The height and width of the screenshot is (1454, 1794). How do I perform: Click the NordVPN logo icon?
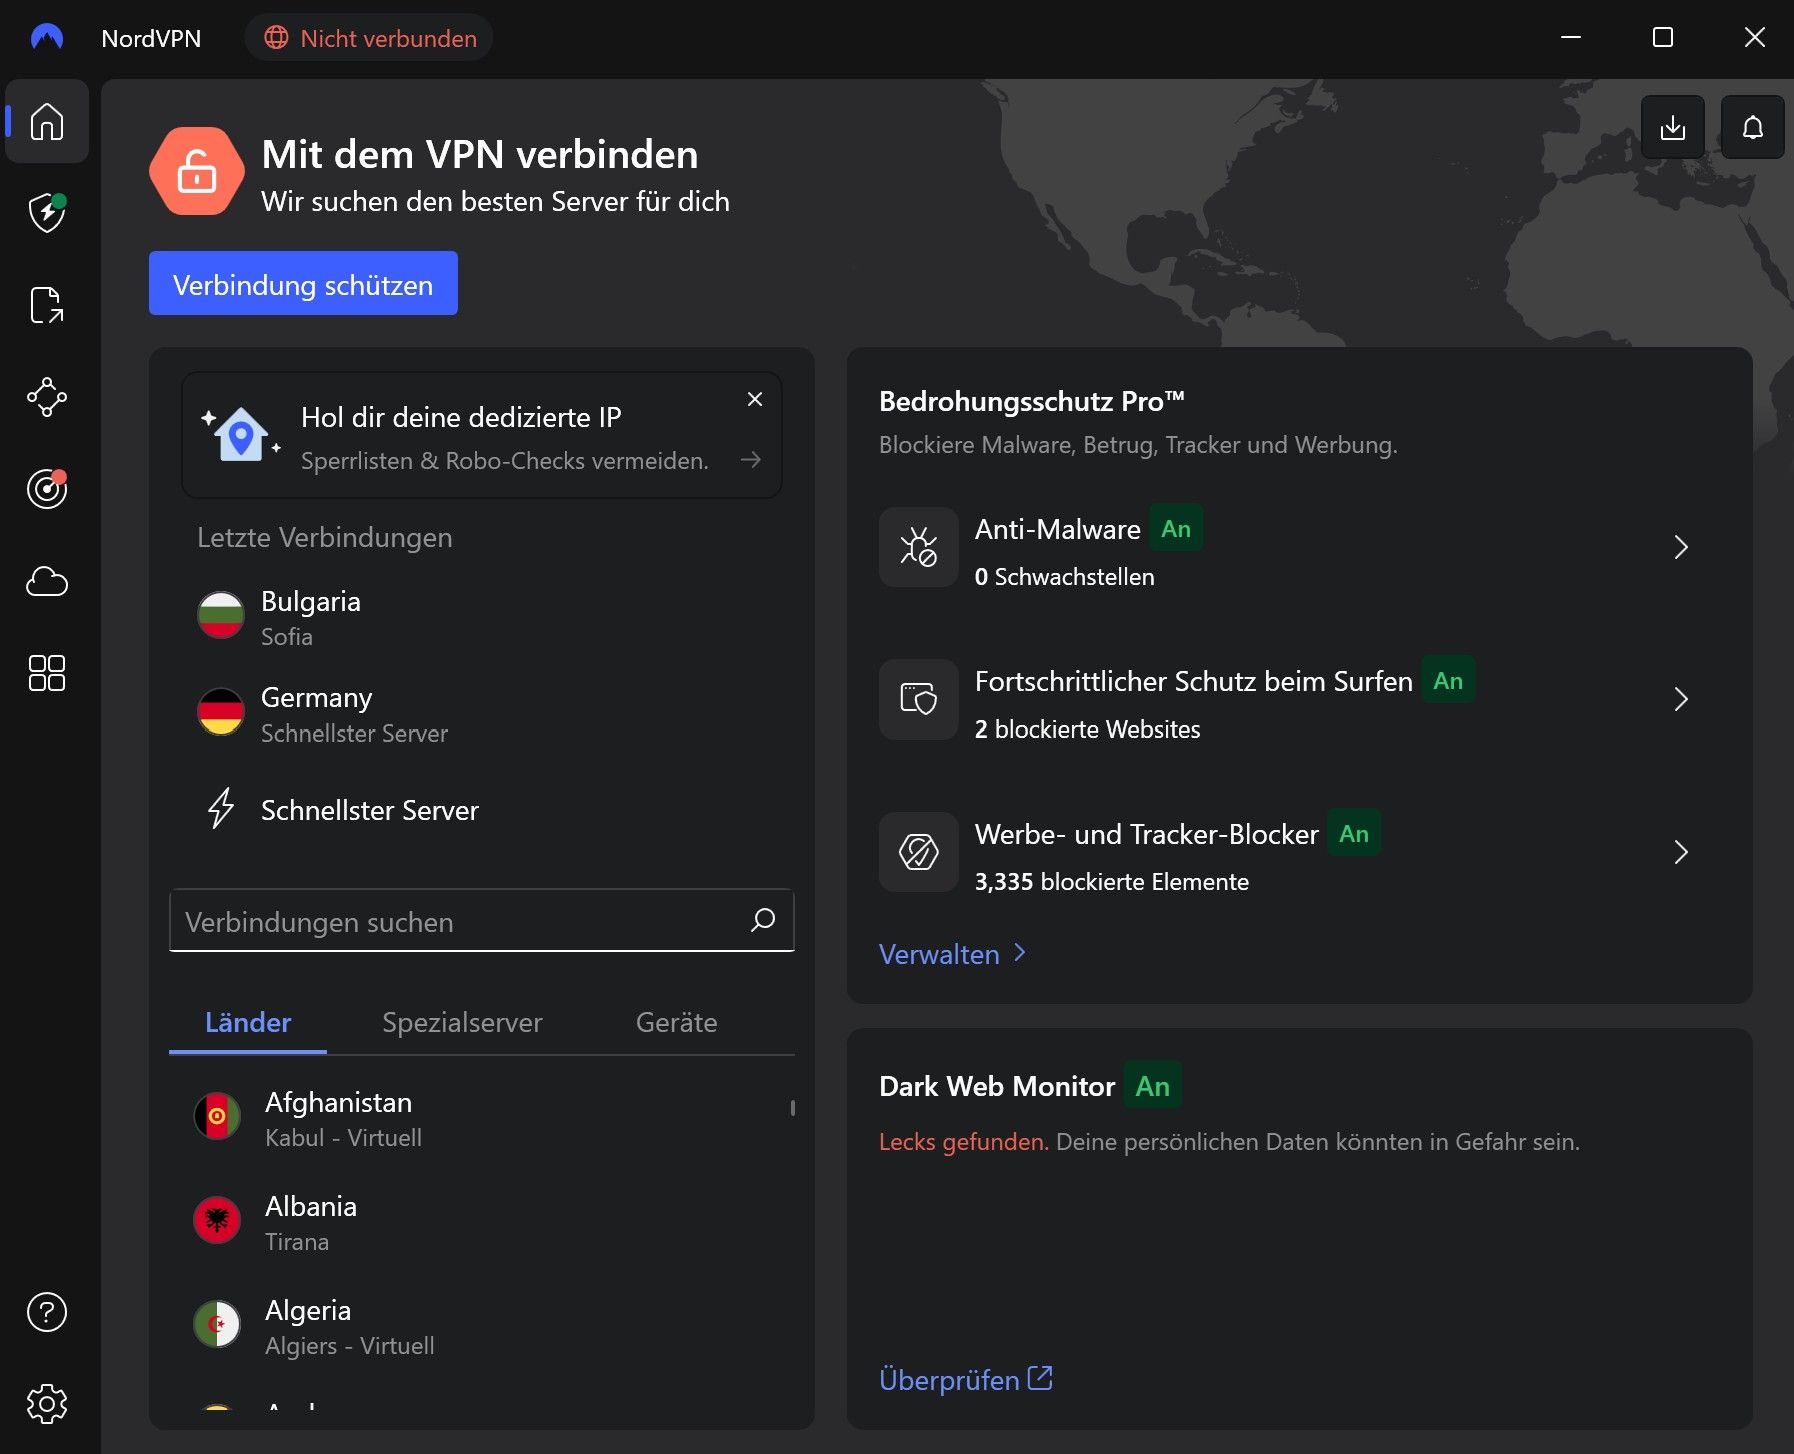47,38
